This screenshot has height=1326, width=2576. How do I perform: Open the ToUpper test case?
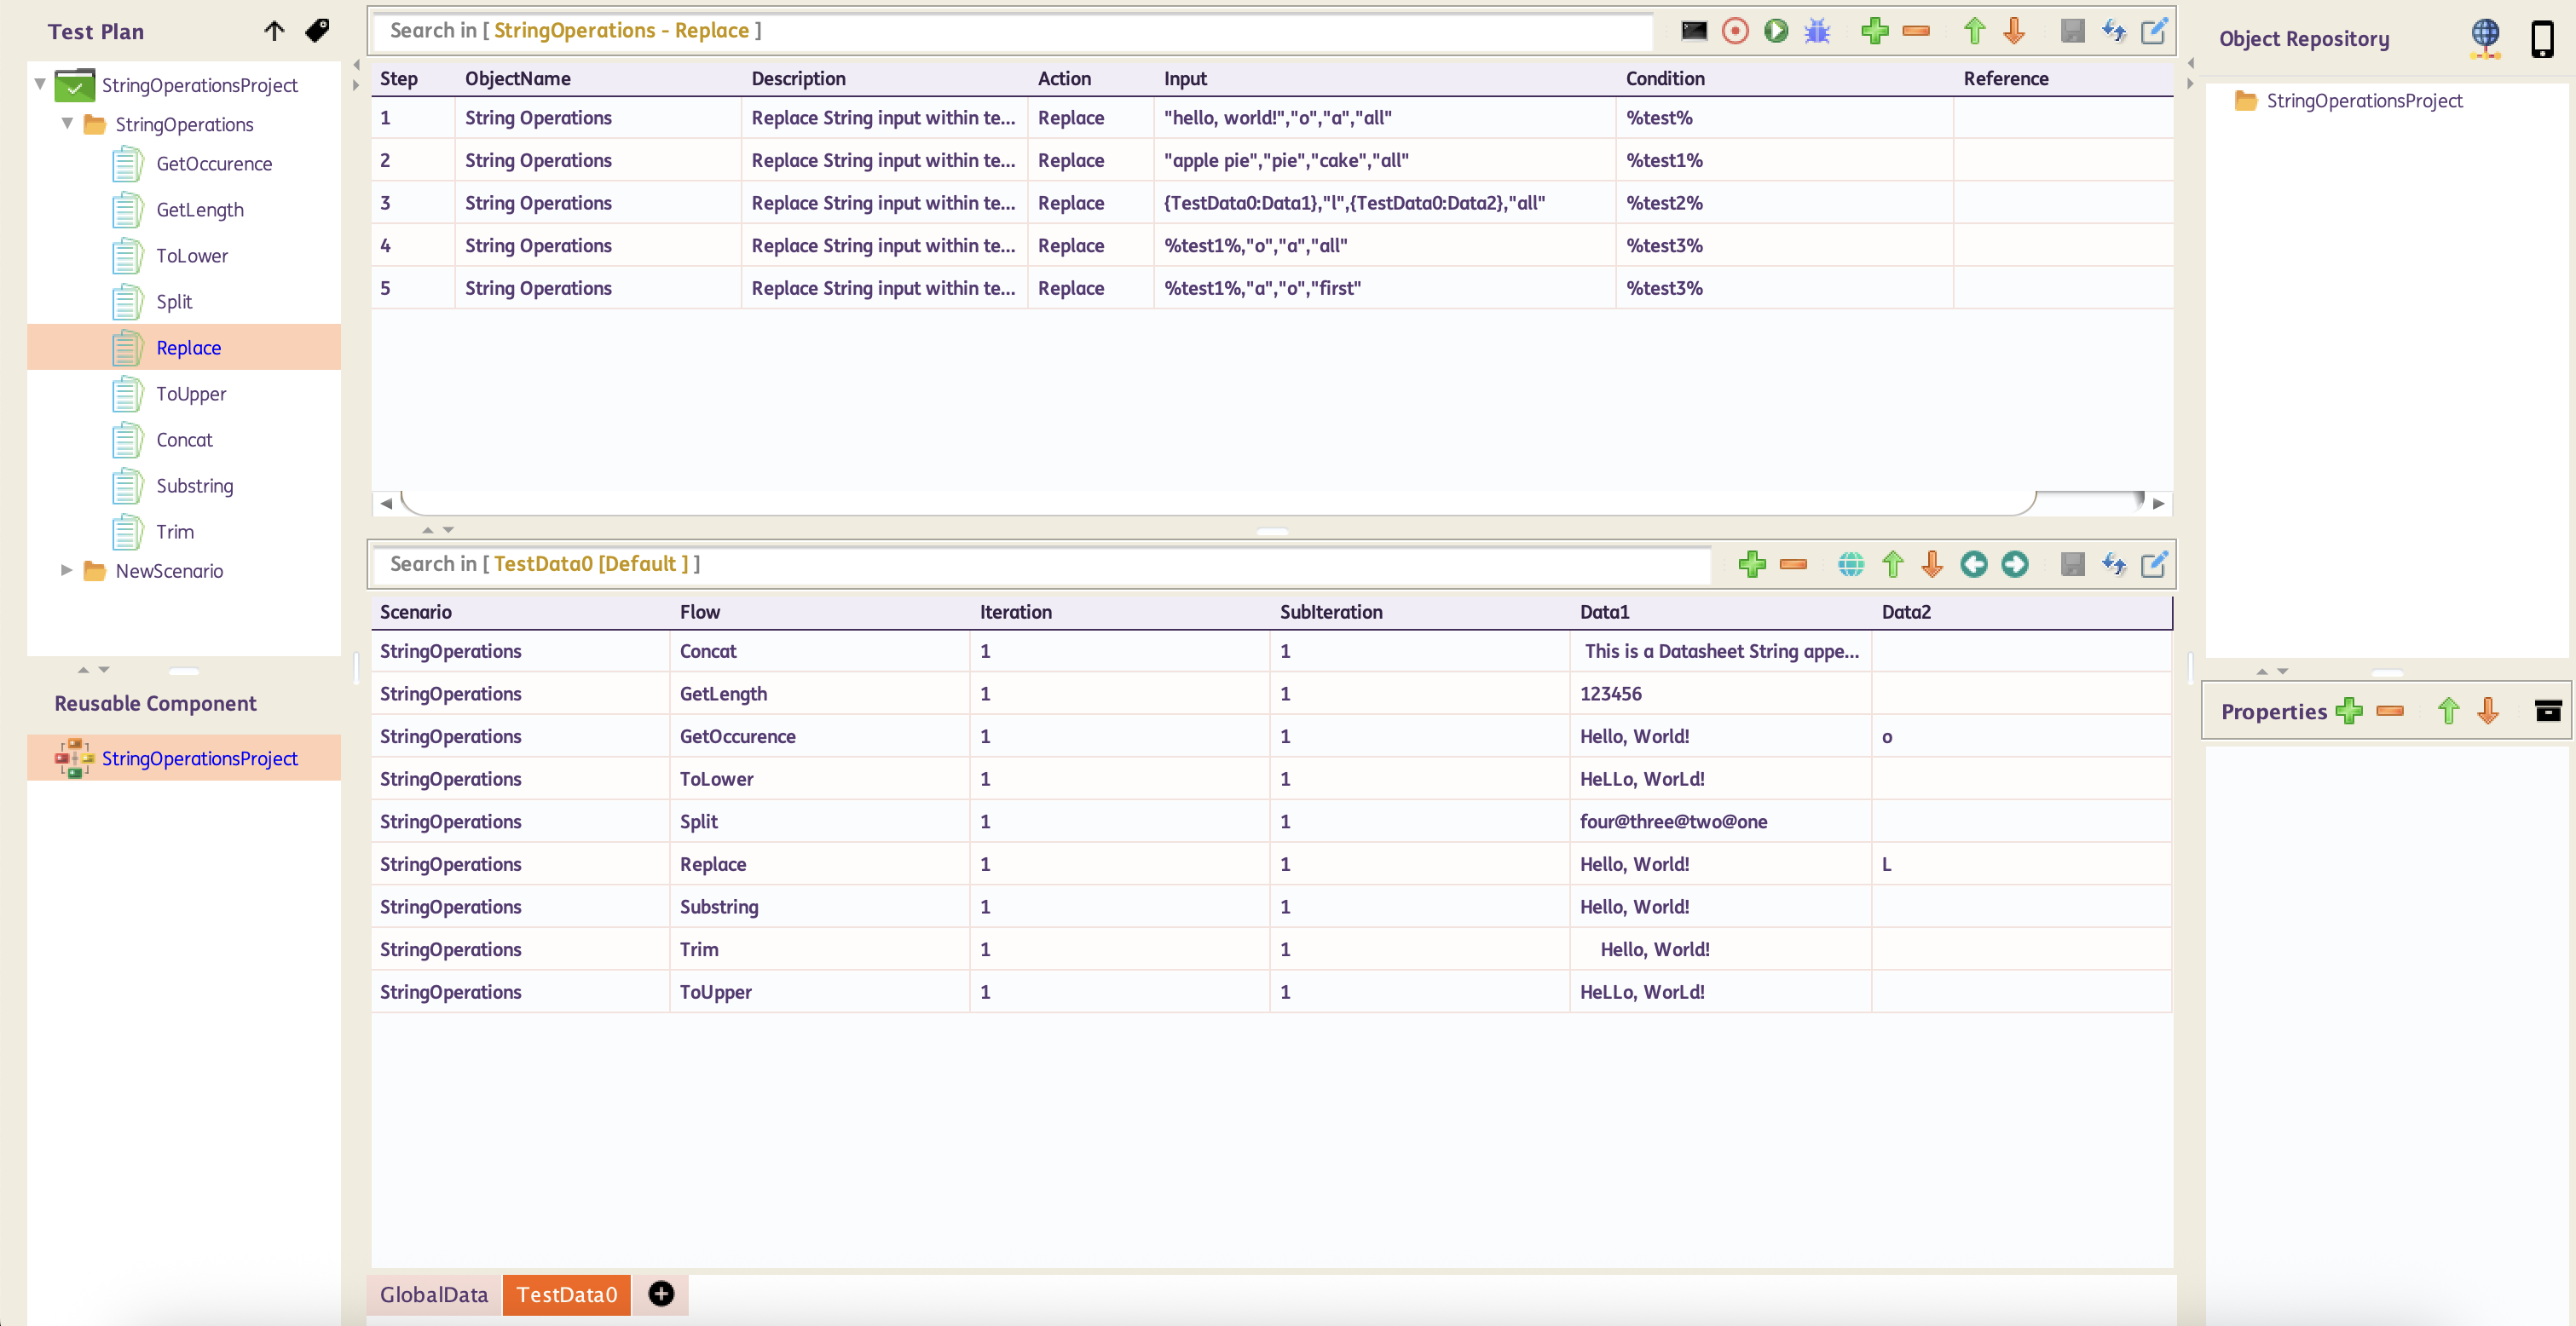[x=191, y=394]
